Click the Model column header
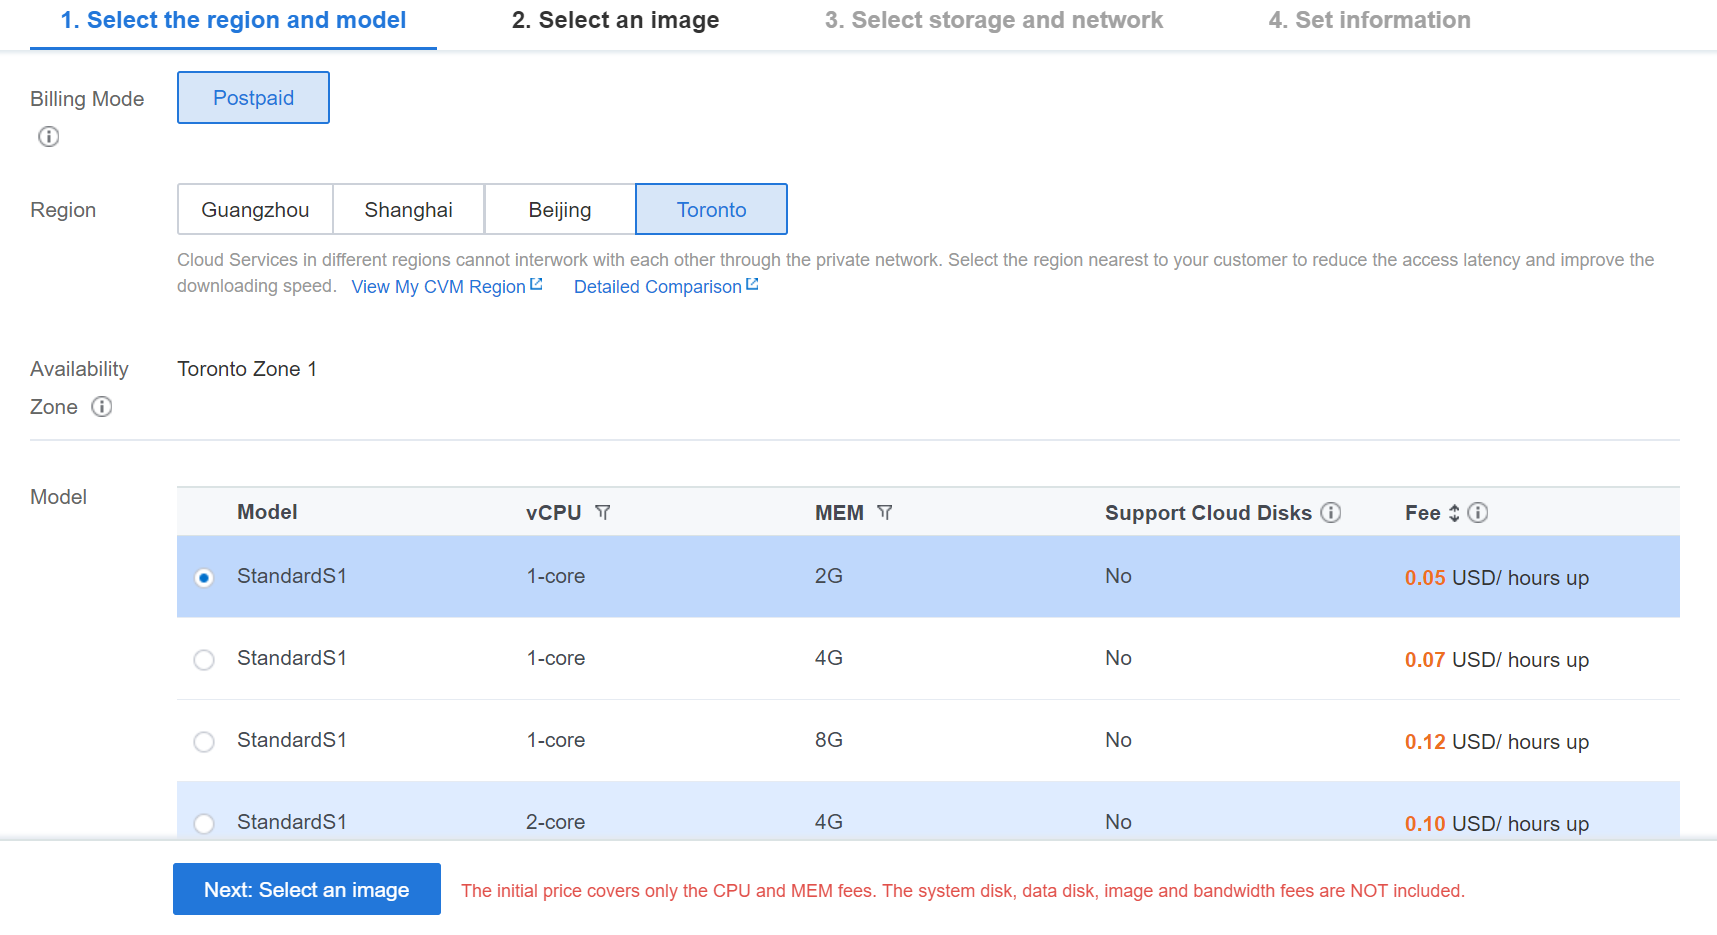The height and width of the screenshot is (935, 1717). (267, 512)
